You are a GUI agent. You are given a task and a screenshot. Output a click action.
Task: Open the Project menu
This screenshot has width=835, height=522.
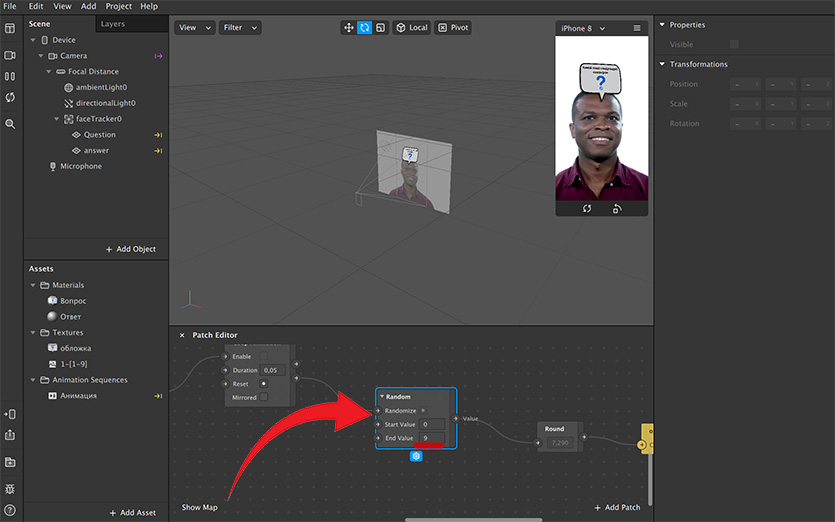pyautogui.click(x=119, y=6)
